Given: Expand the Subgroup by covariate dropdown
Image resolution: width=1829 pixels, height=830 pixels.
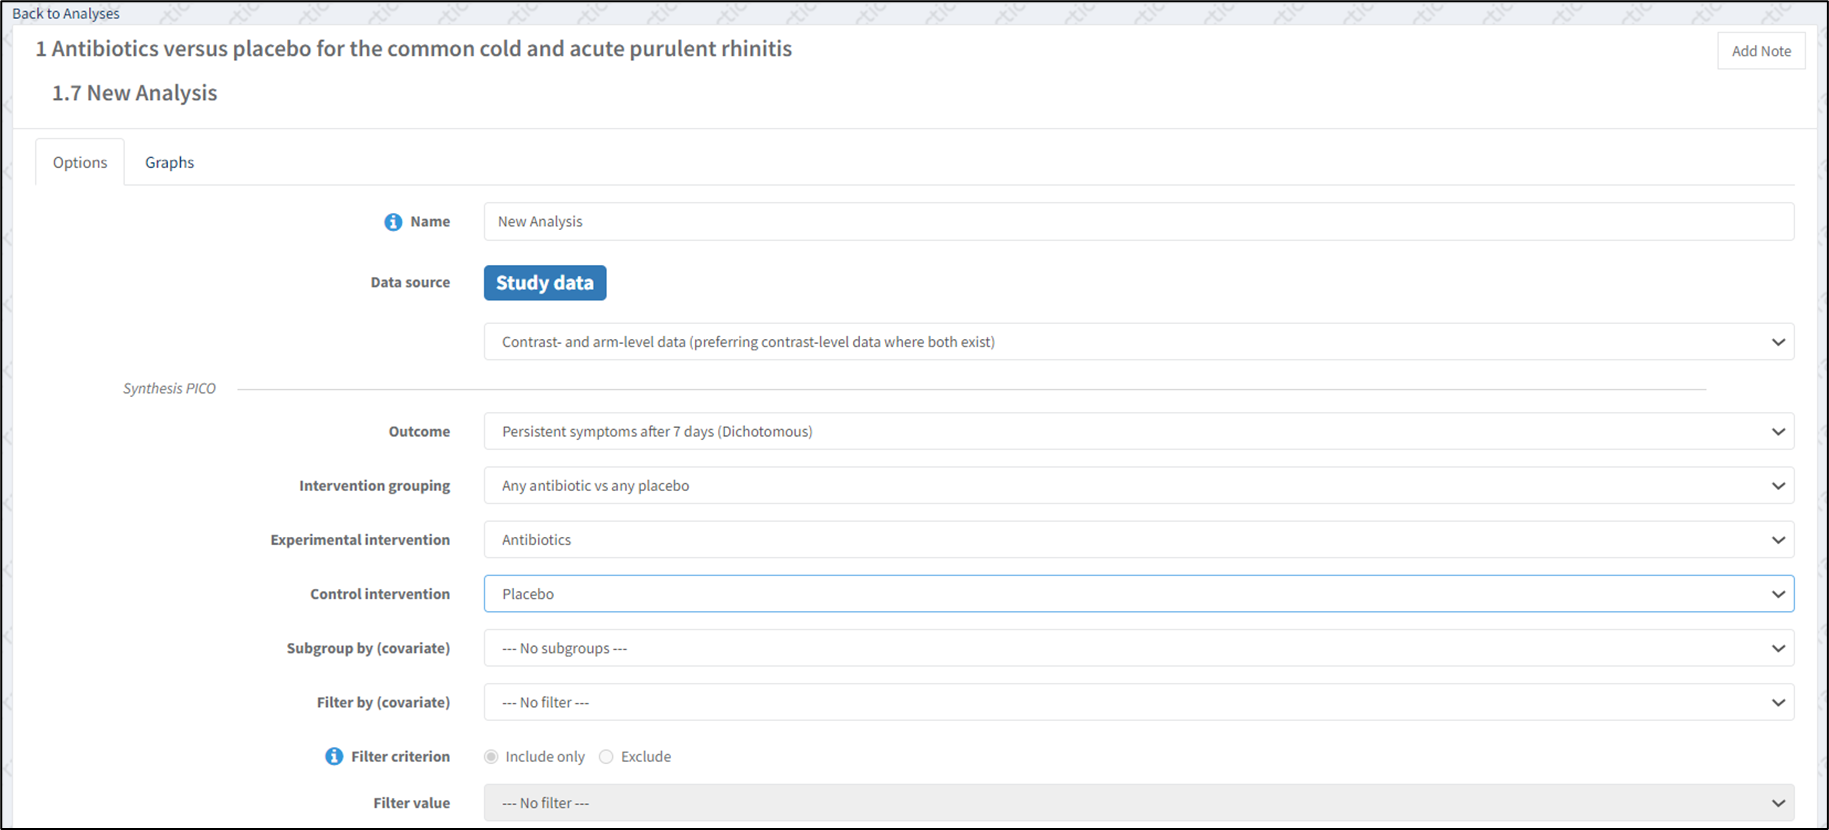Looking at the screenshot, I should point(1138,648).
